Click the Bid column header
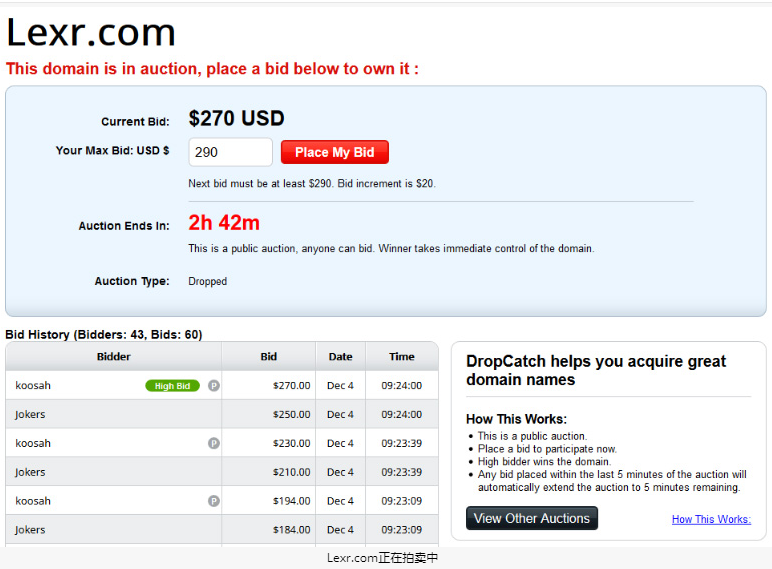This screenshot has width=772, height=569. [x=269, y=357]
